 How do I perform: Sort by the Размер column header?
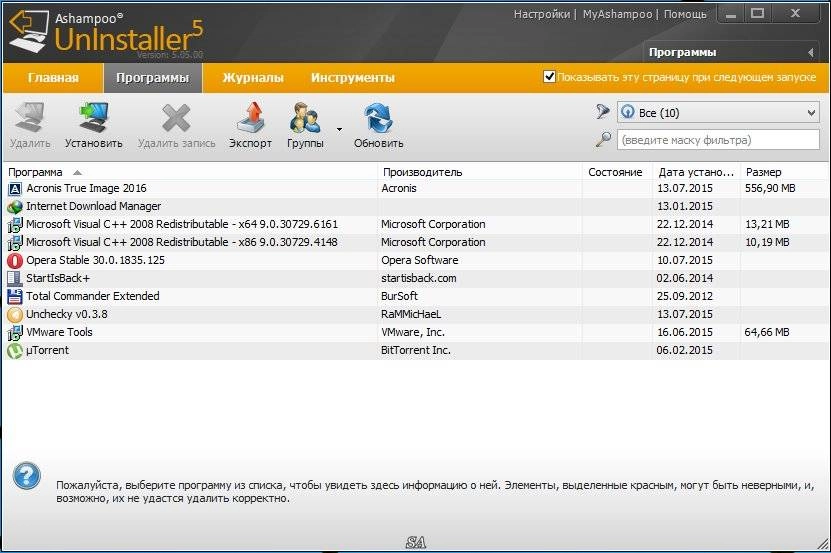click(784, 172)
